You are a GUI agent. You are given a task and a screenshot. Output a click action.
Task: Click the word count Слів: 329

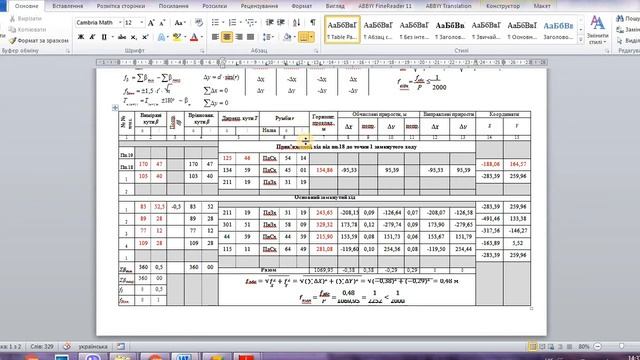point(42,347)
